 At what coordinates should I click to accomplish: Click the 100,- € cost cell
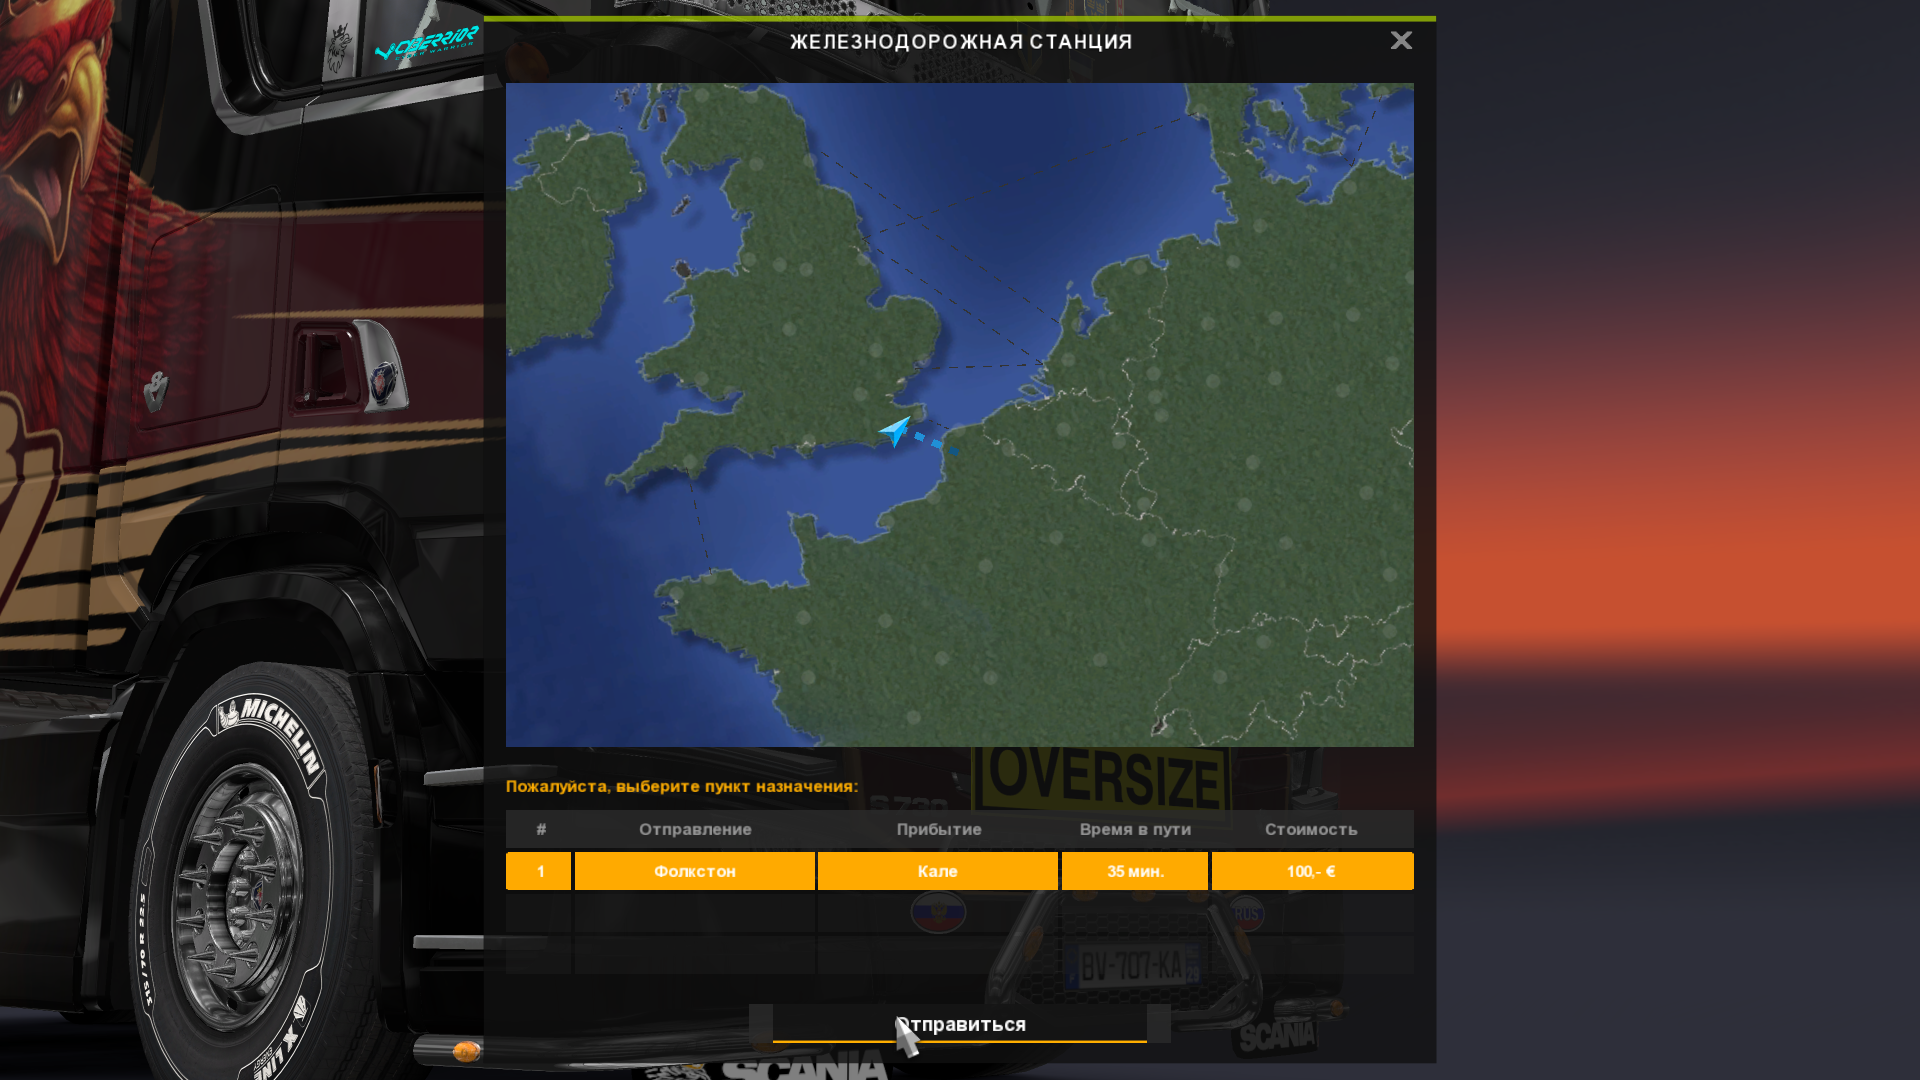[x=1312, y=871]
